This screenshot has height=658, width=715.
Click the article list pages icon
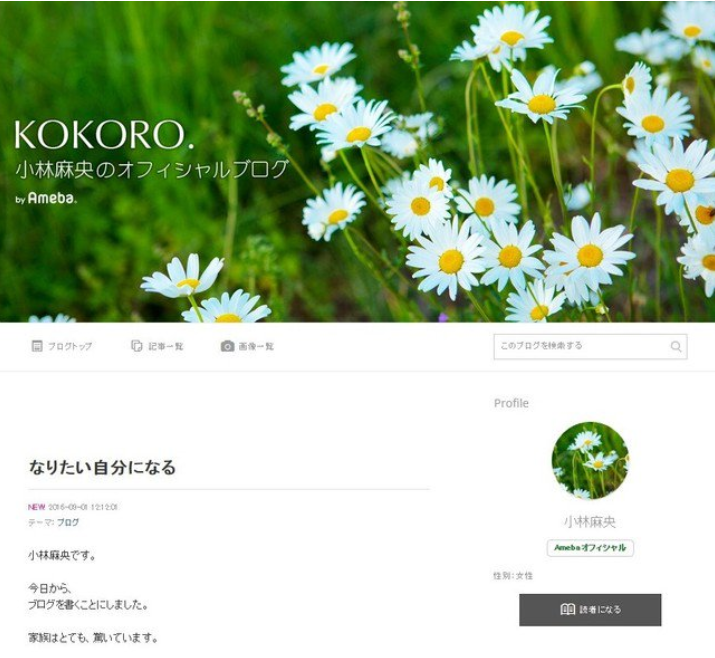click(137, 346)
